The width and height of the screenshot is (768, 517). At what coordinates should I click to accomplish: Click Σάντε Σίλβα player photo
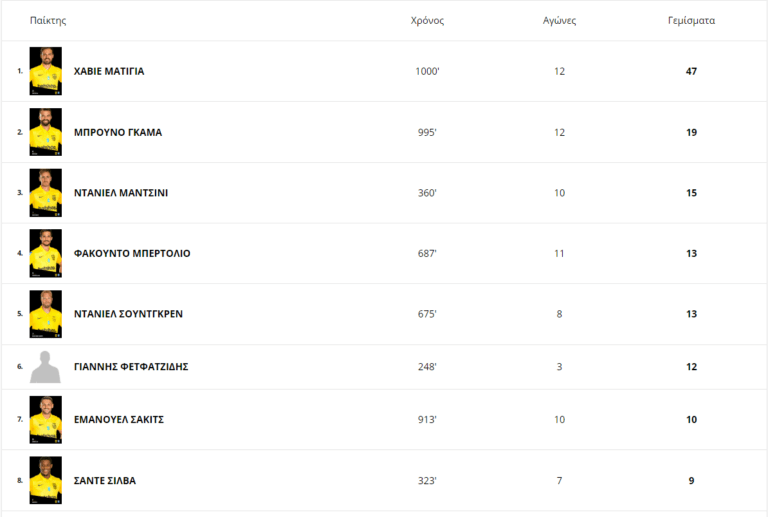(46, 480)
